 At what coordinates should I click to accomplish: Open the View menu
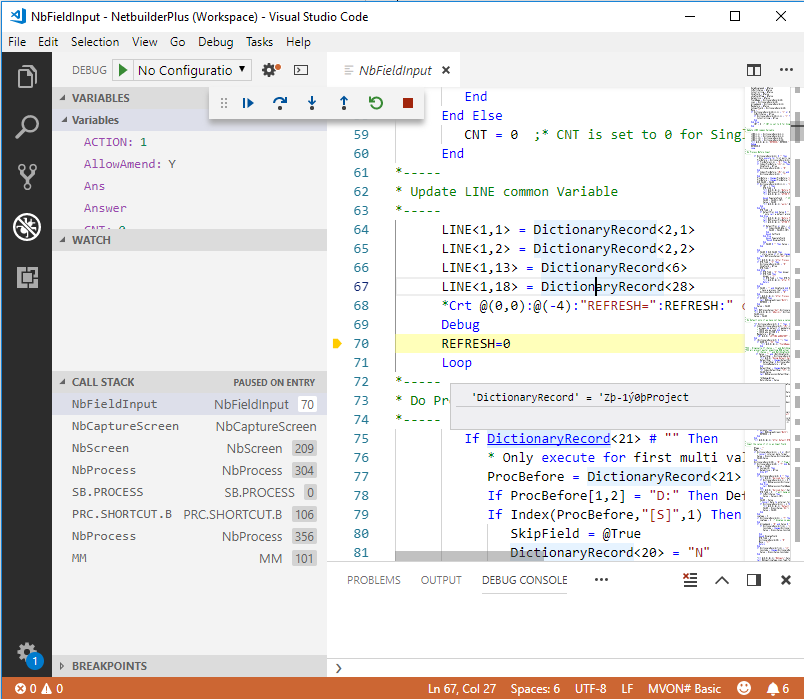click(x=145, y=42)
